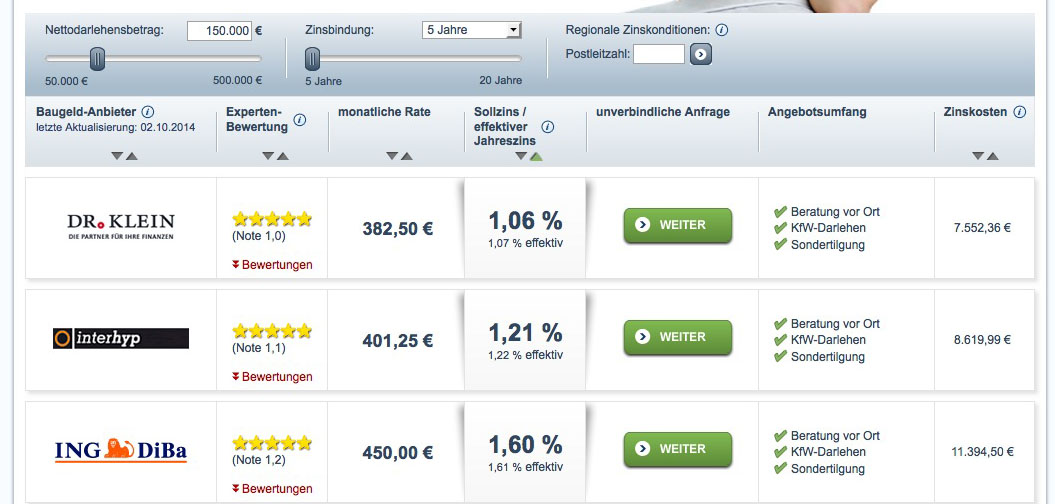Expand Bewertungen for Dr. Klein

click(272, 264)
